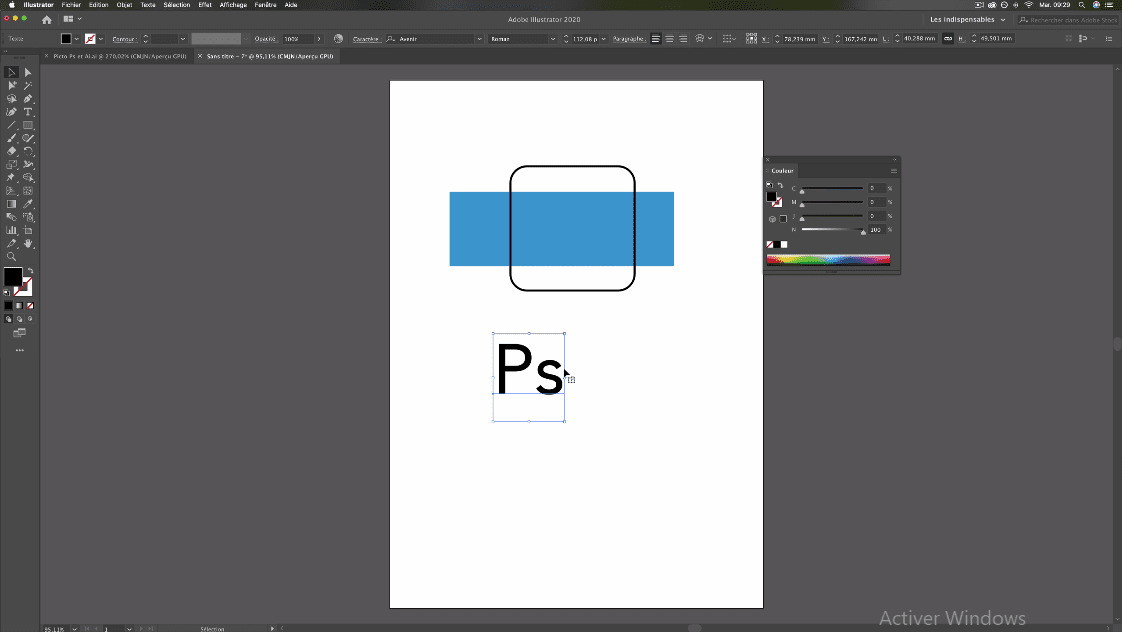This screenshot has height=632, width=1122.
Task: Enable center text alignment
Action: click(x=670, y=39)
